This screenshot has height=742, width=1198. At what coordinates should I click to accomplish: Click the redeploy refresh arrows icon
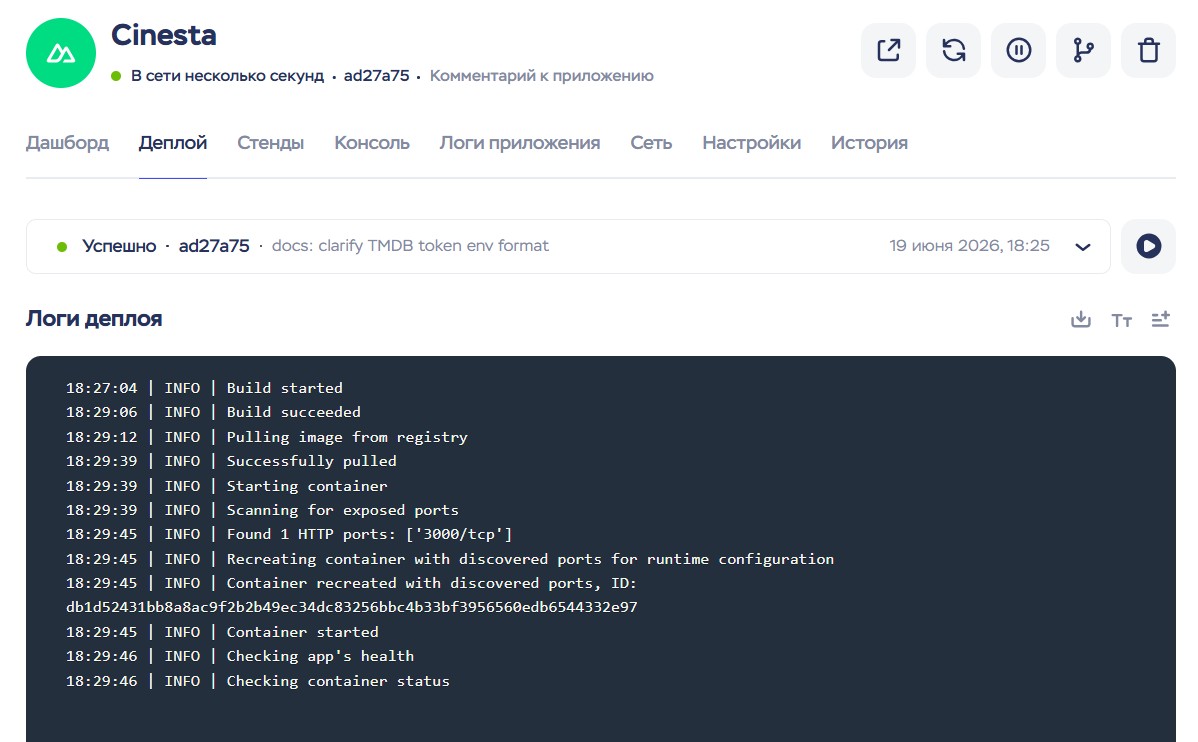954,50
